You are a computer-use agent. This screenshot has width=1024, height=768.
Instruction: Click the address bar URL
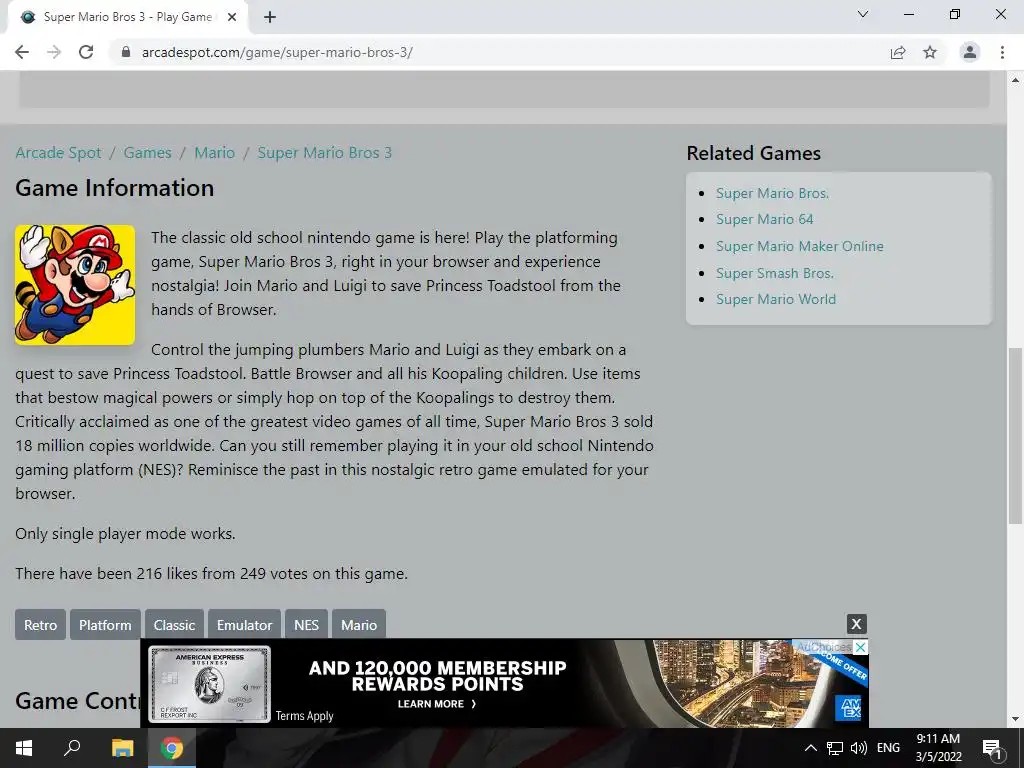coord(277,52)
